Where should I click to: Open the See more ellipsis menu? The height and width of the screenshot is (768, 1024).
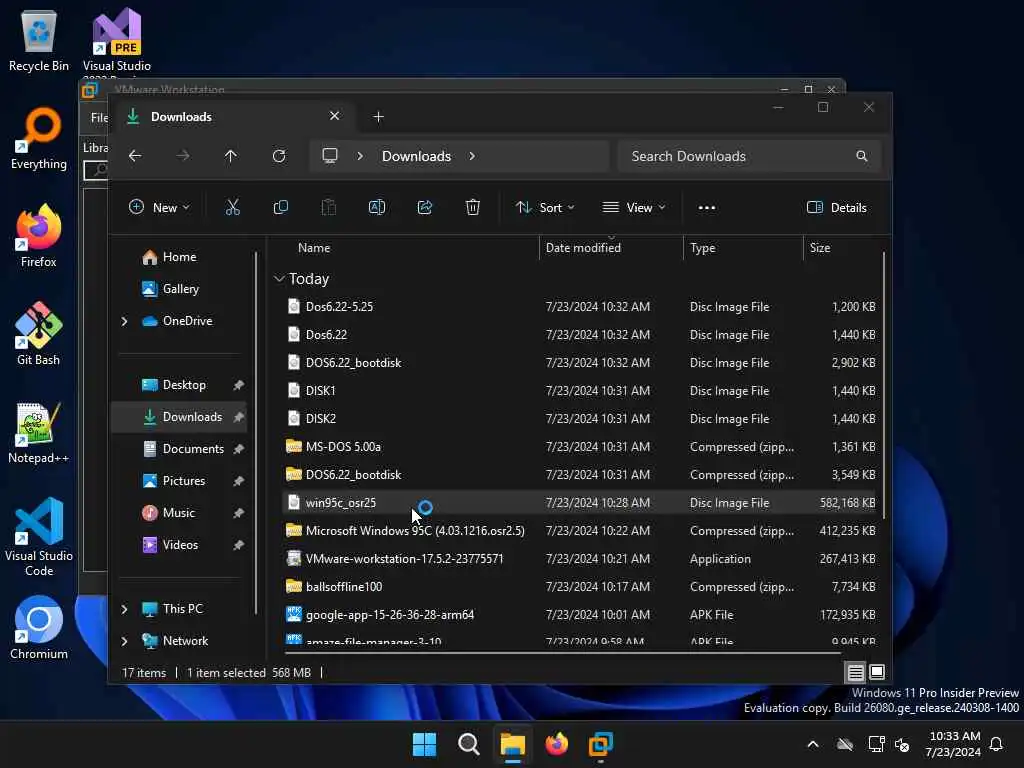click(x=707, y=208)
